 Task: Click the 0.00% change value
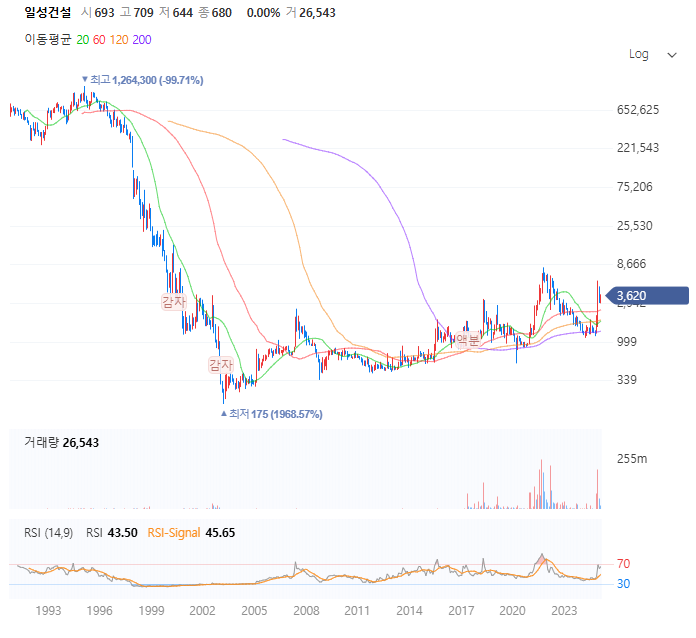click(264, 12)
